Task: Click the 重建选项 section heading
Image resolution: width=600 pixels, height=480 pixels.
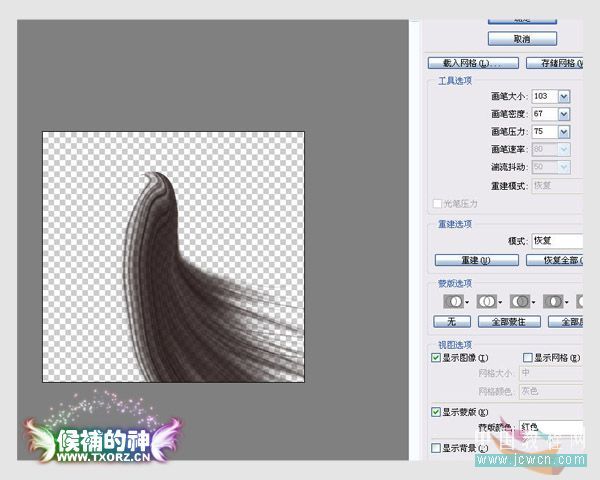Action: coord(455,224)
